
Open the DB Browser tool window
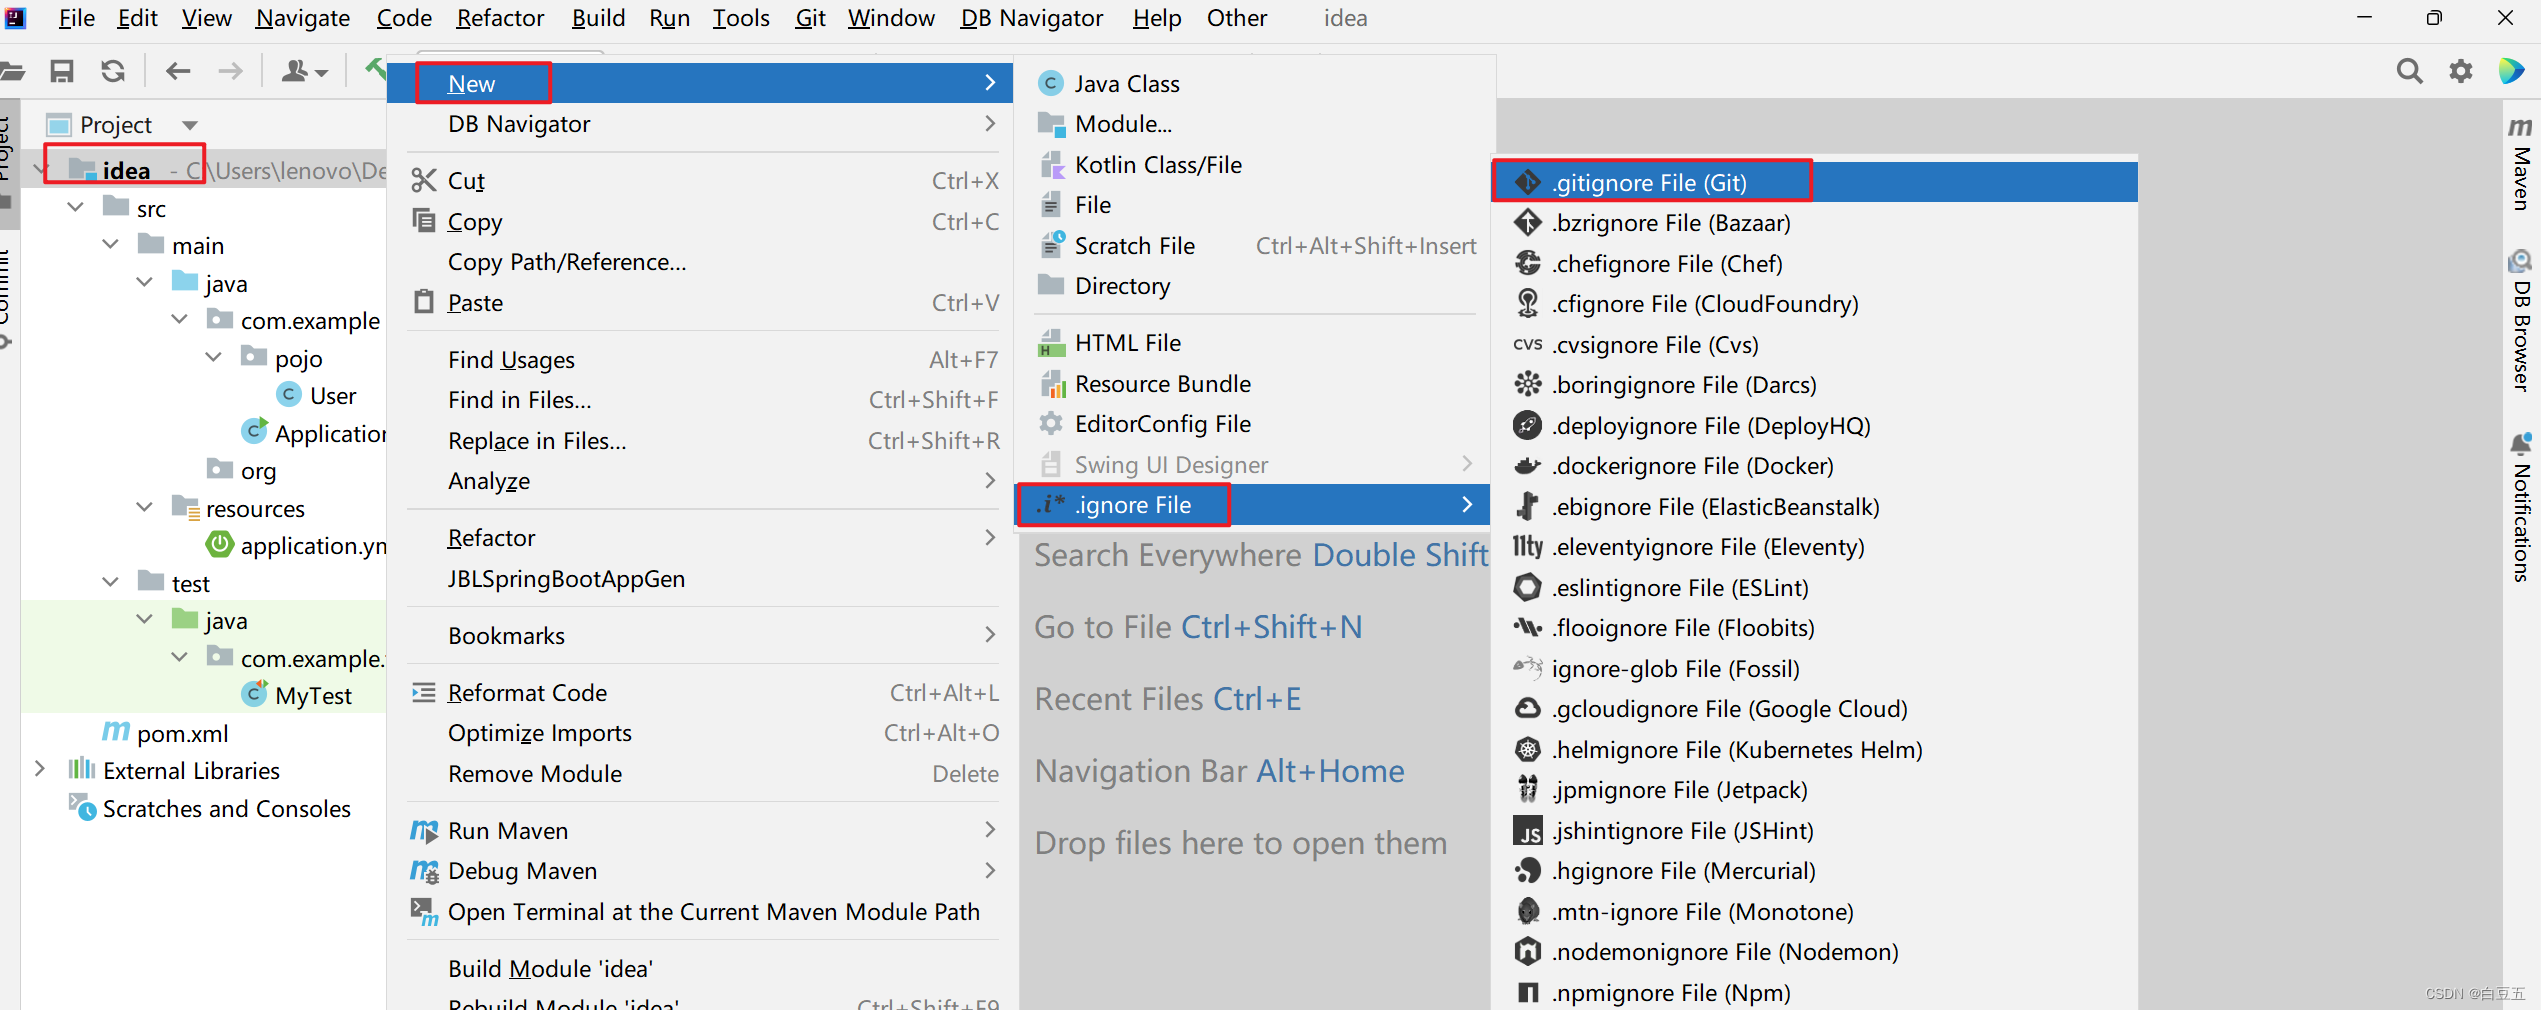(2520, 322)
